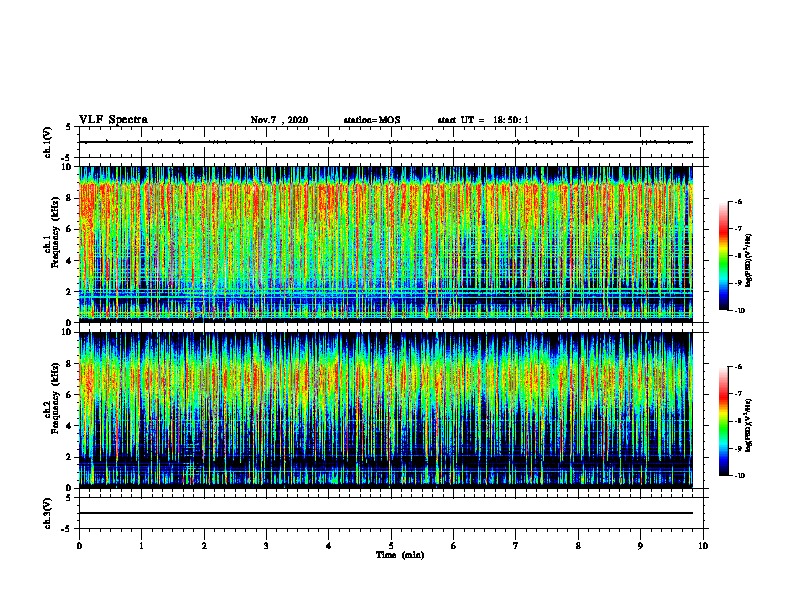792x612 pixels.
Task: Click the "ch.1(V)" axis label
Action: (47, 142)
